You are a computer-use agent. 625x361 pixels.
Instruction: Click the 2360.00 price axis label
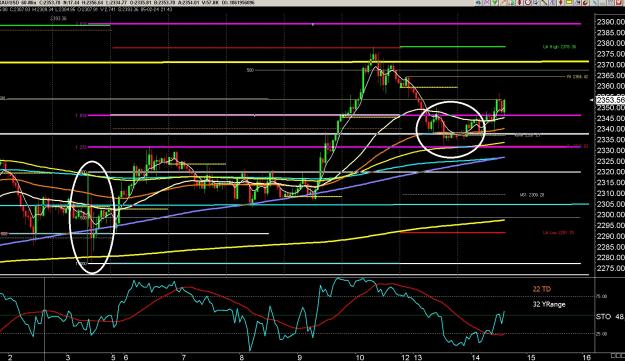pos(610,86)
